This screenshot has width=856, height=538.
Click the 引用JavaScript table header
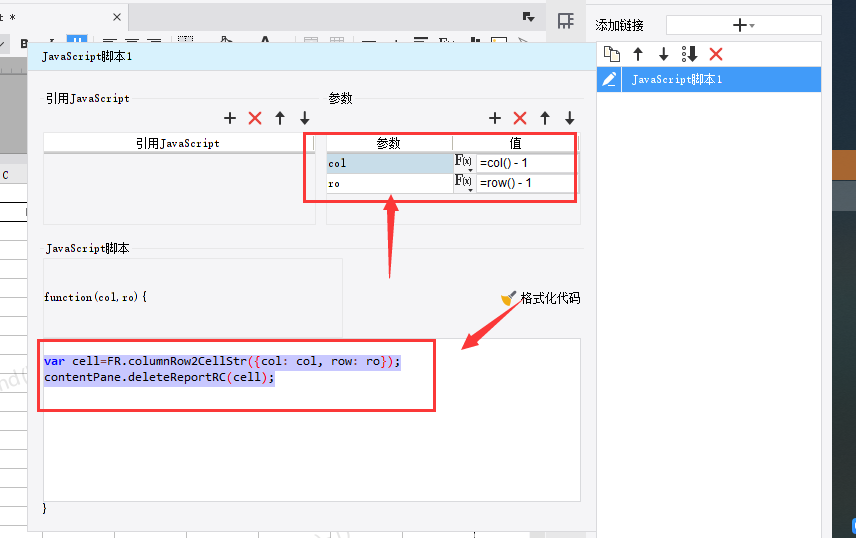(x=178, y=143)
